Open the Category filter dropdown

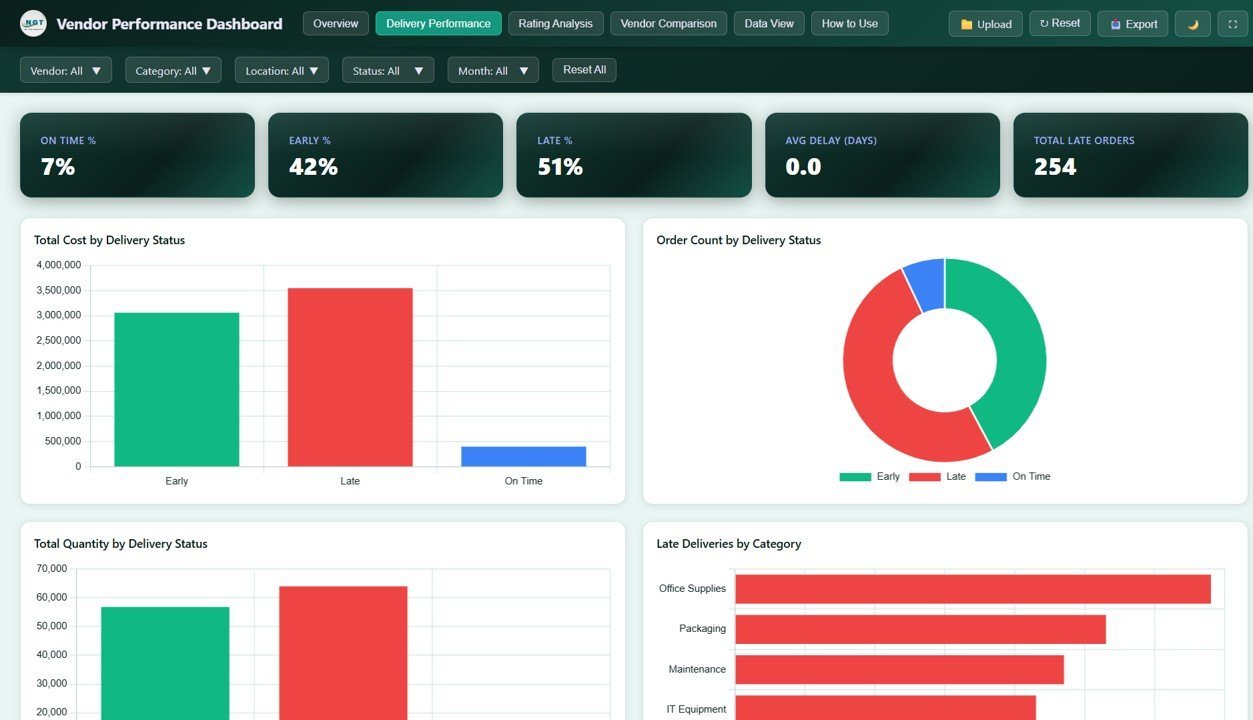tap(172, 70)
